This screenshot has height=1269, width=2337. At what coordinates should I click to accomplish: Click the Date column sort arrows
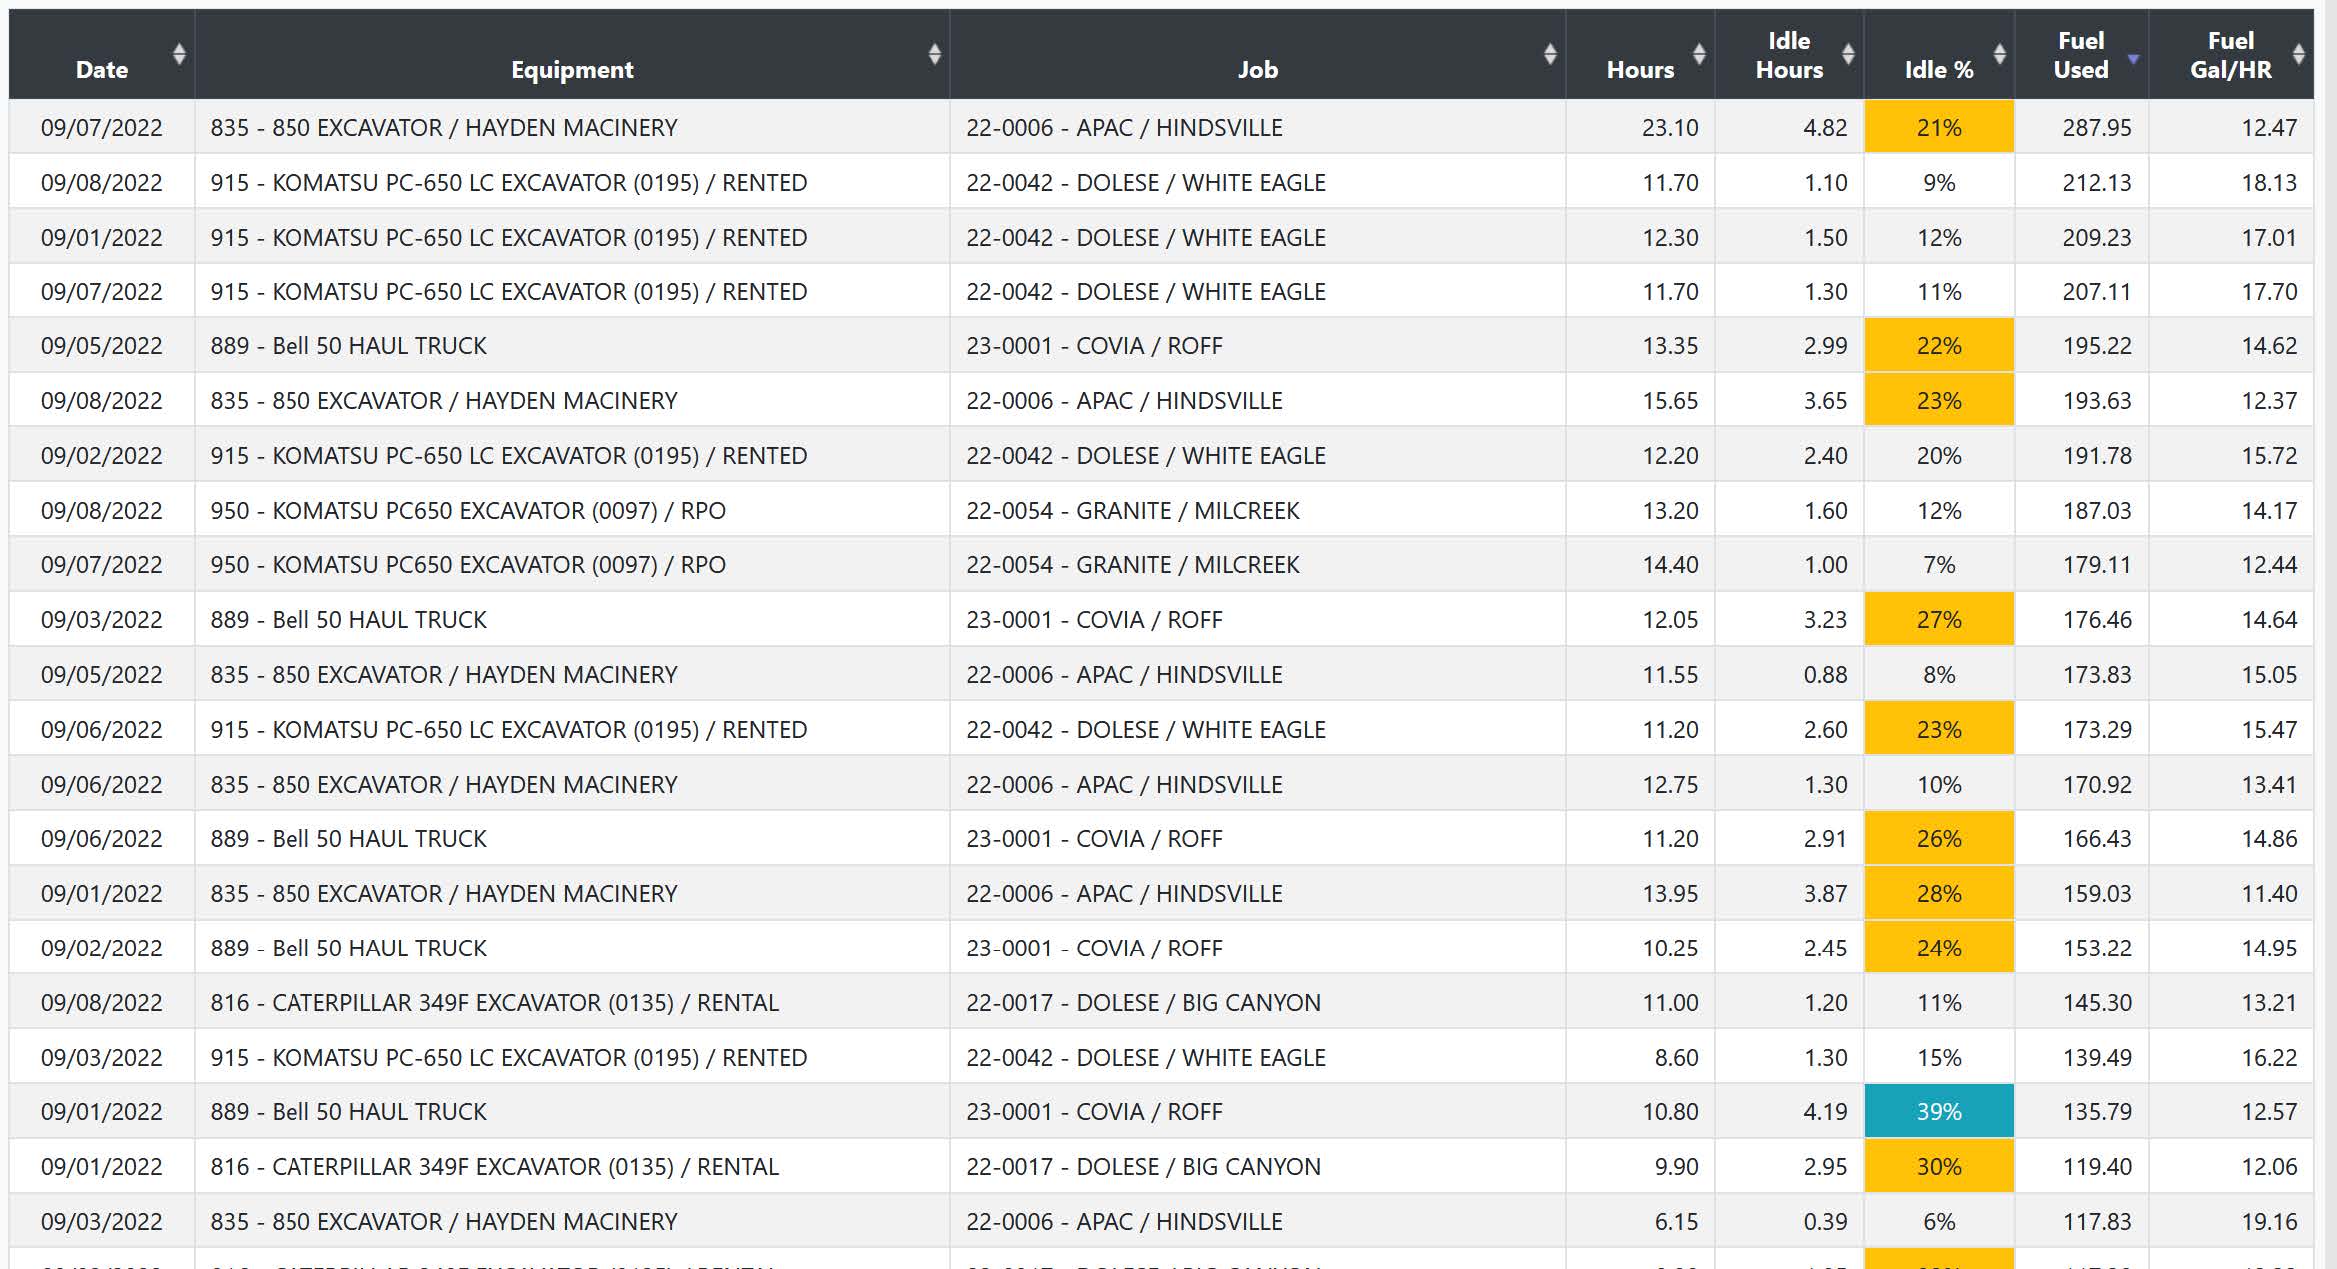[x=179, y=54]
